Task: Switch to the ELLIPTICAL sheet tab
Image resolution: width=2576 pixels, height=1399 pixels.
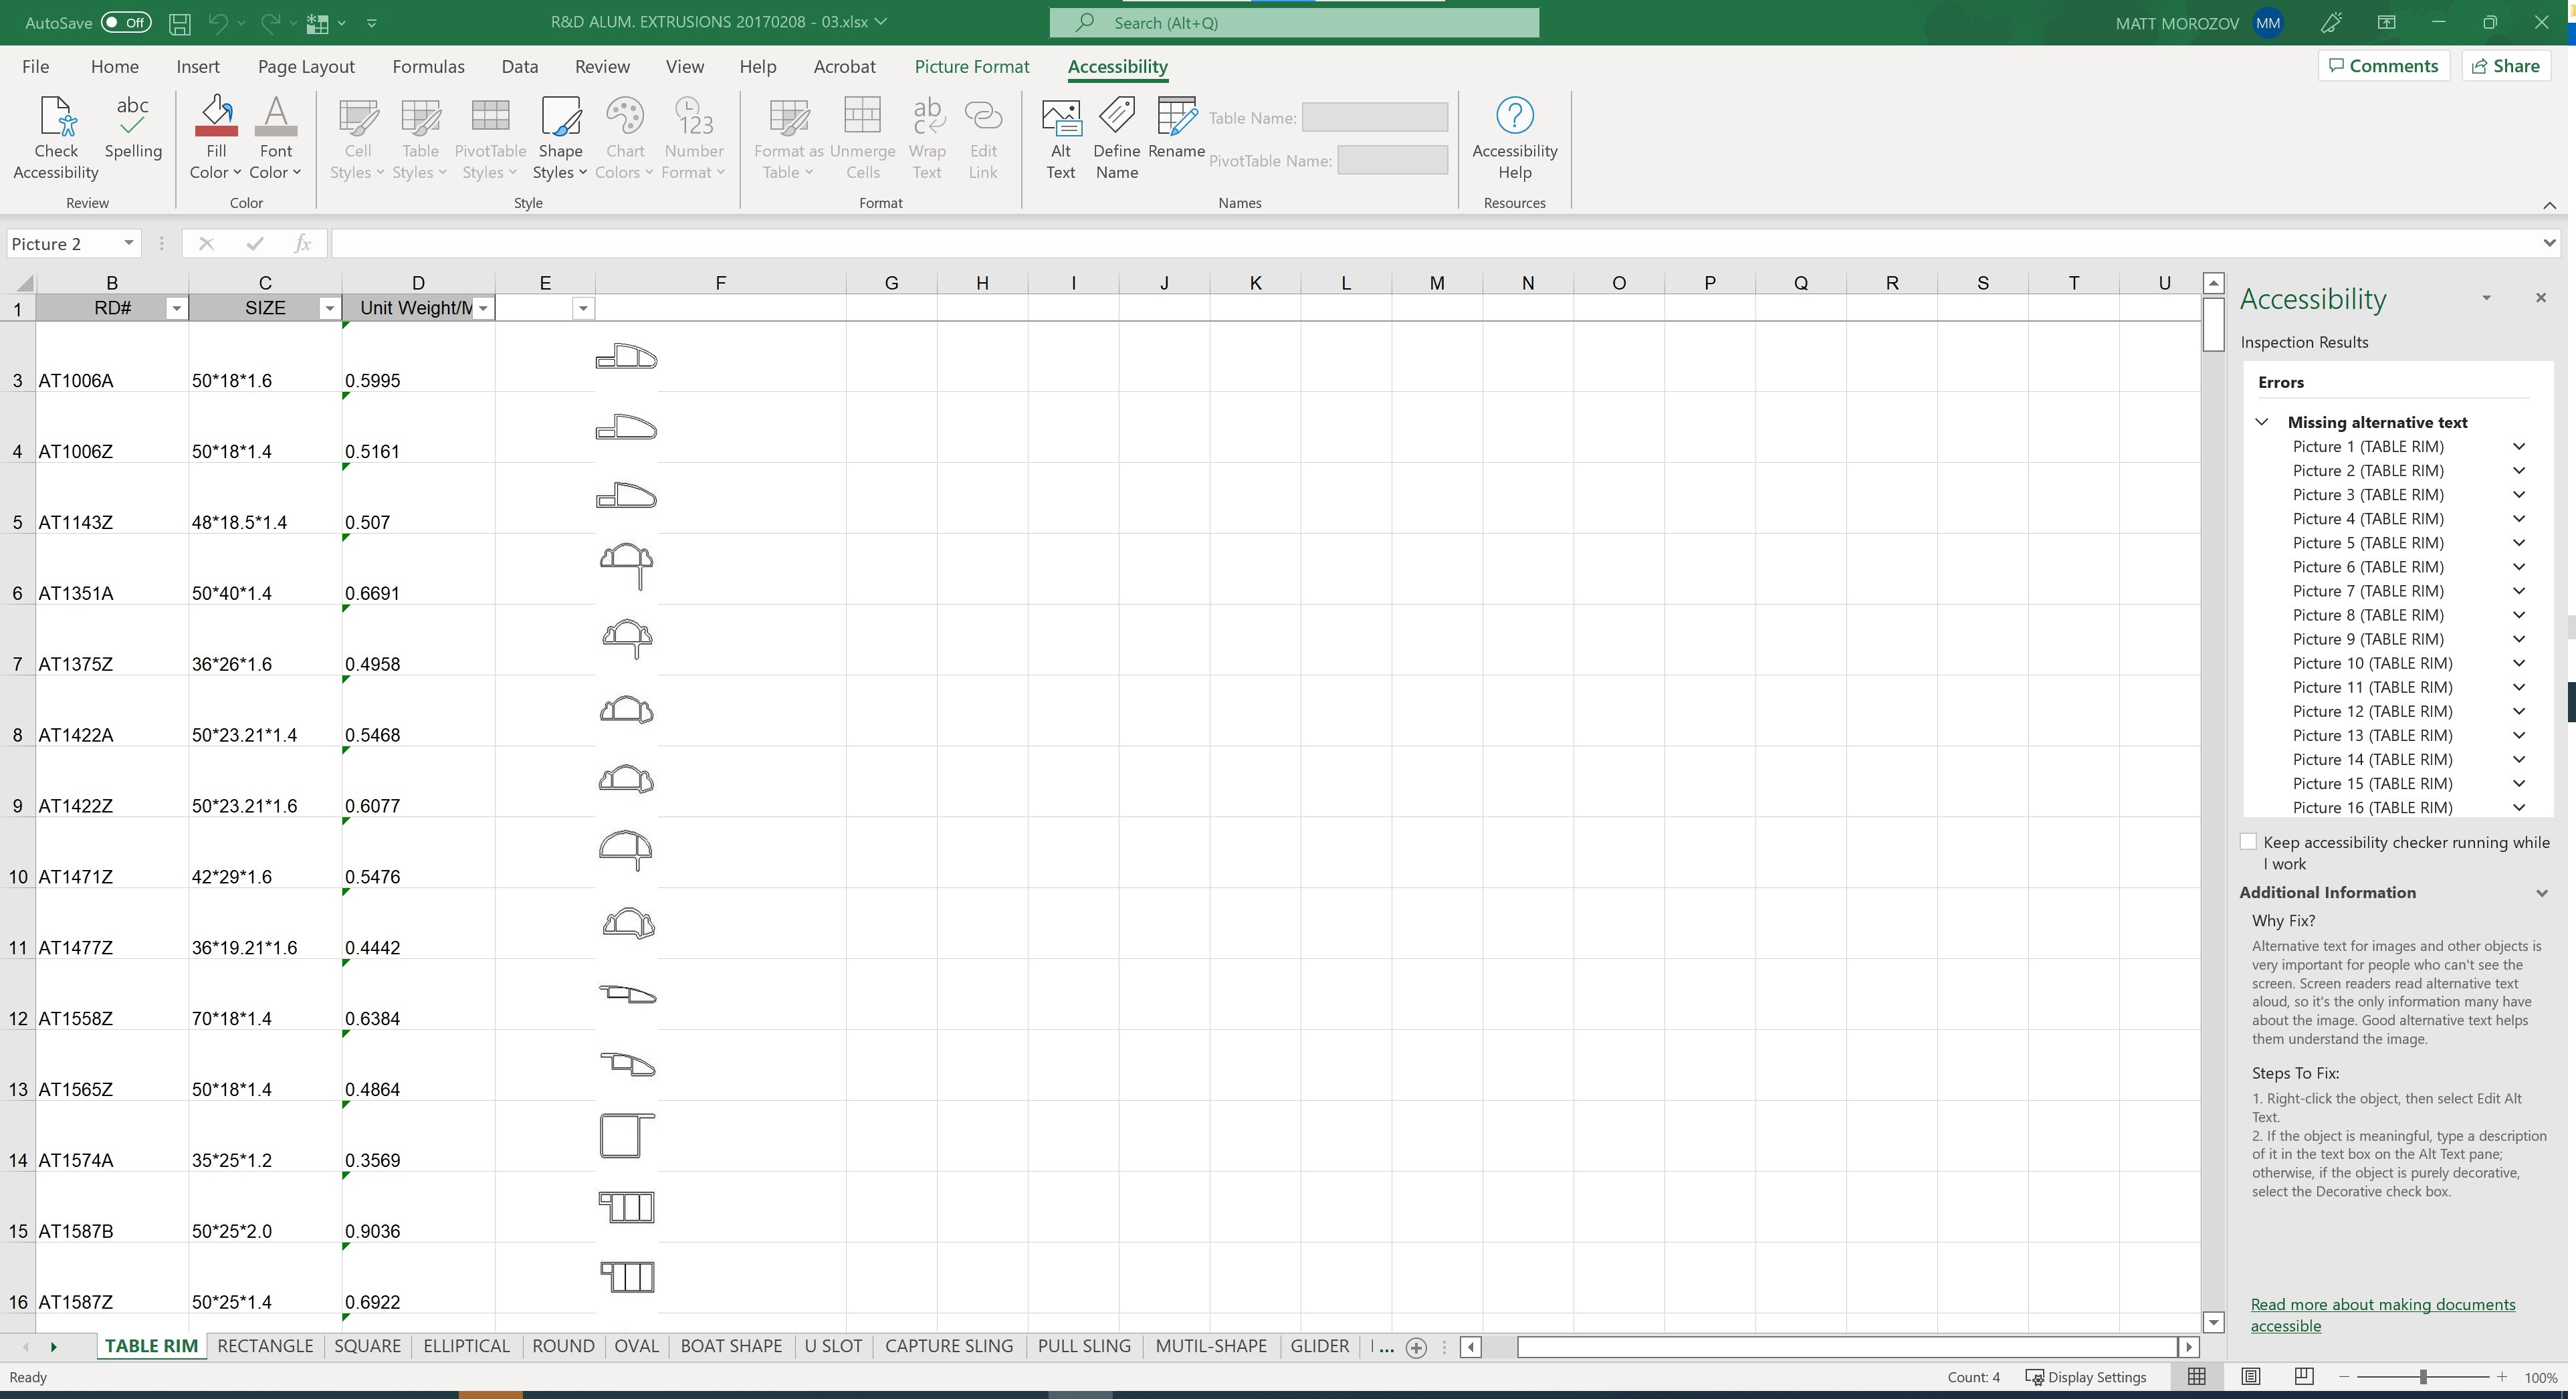Action: pos(466,1346)
